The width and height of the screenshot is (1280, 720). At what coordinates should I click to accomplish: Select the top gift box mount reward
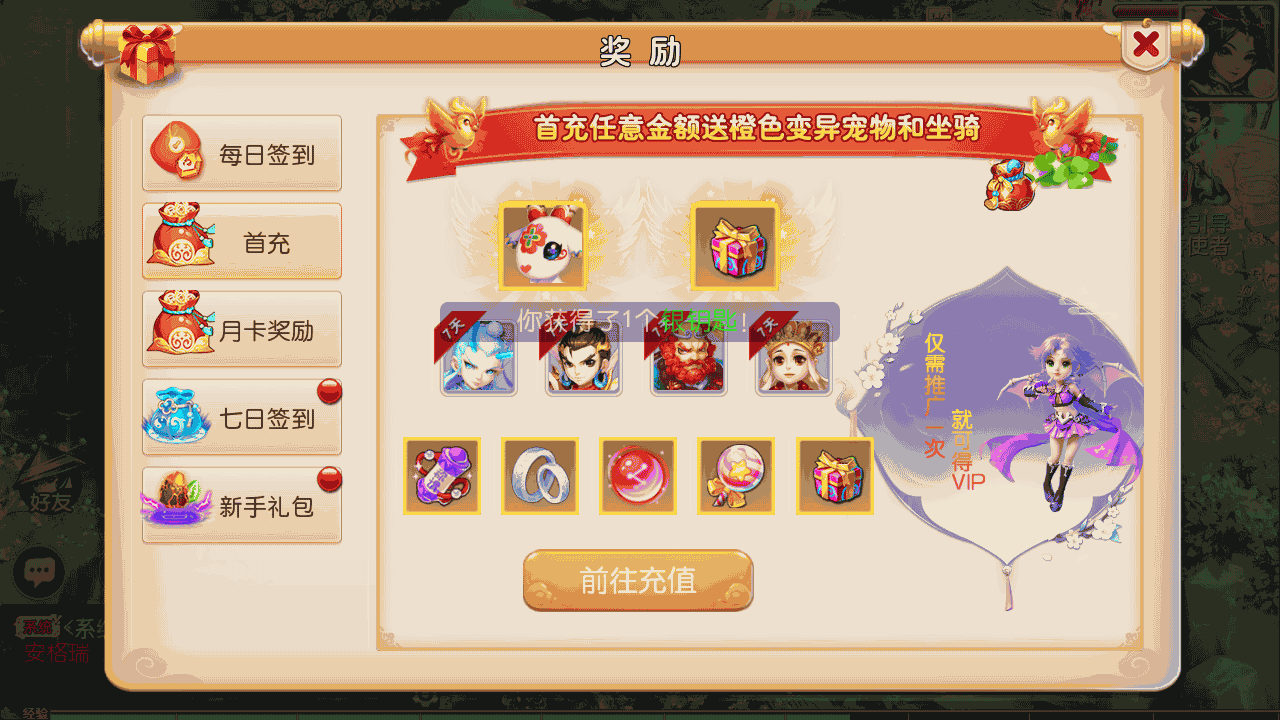[x=735, y=246]
